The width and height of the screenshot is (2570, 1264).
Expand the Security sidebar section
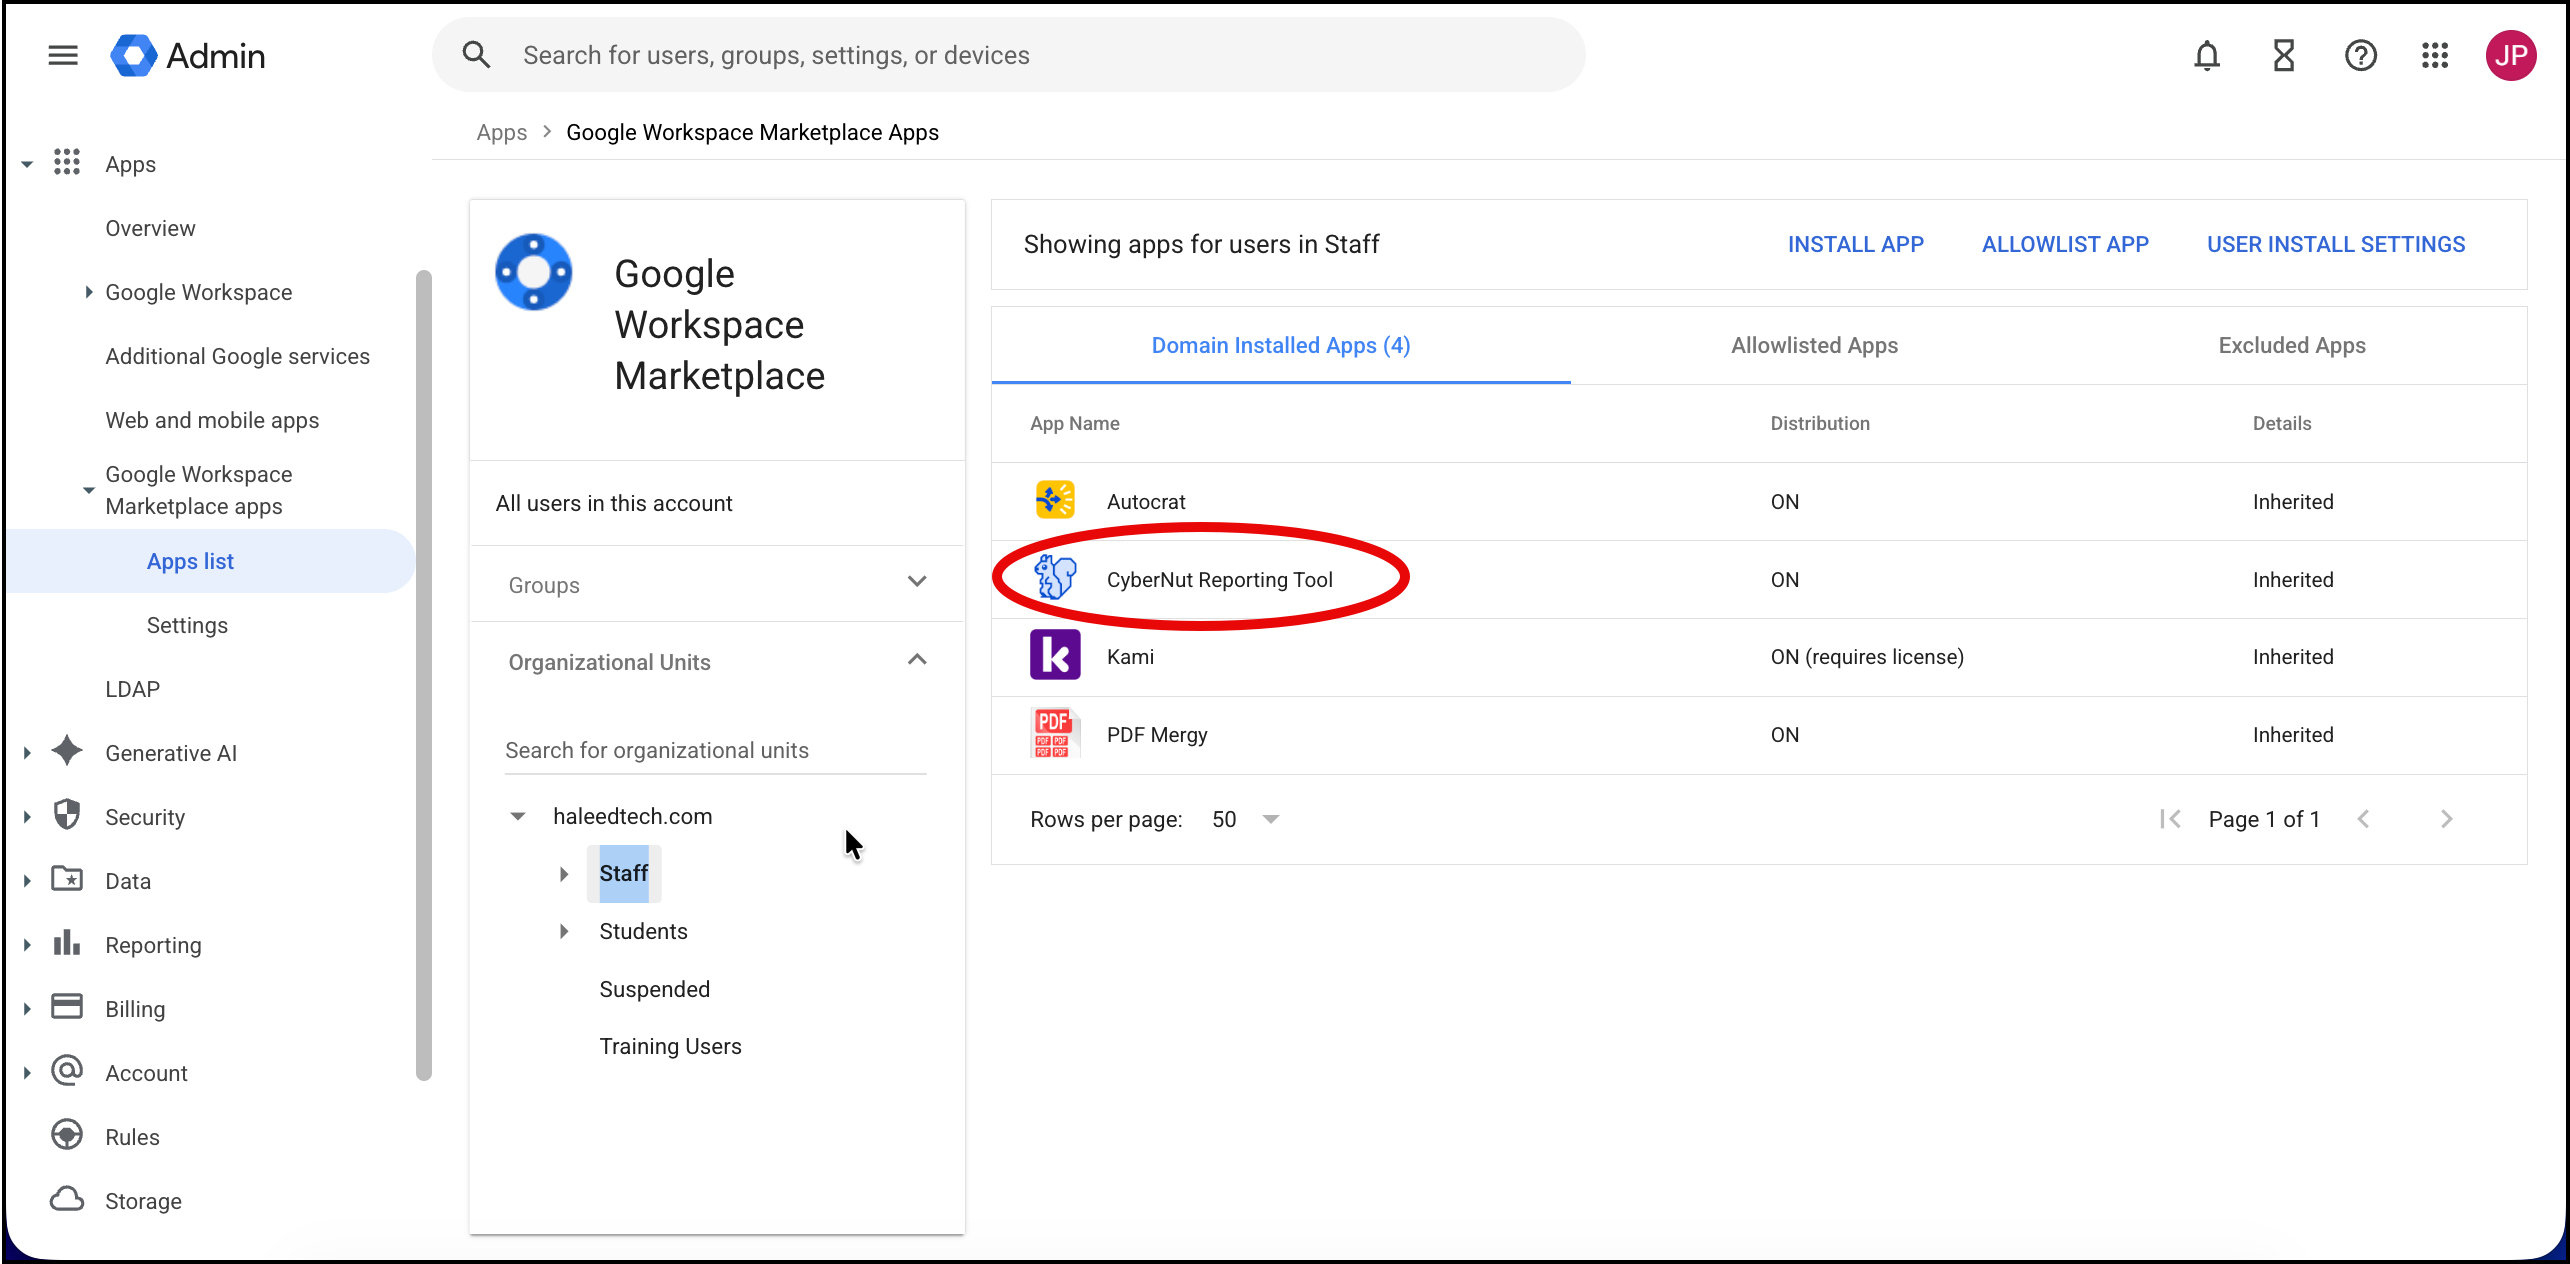click(27, 817)
